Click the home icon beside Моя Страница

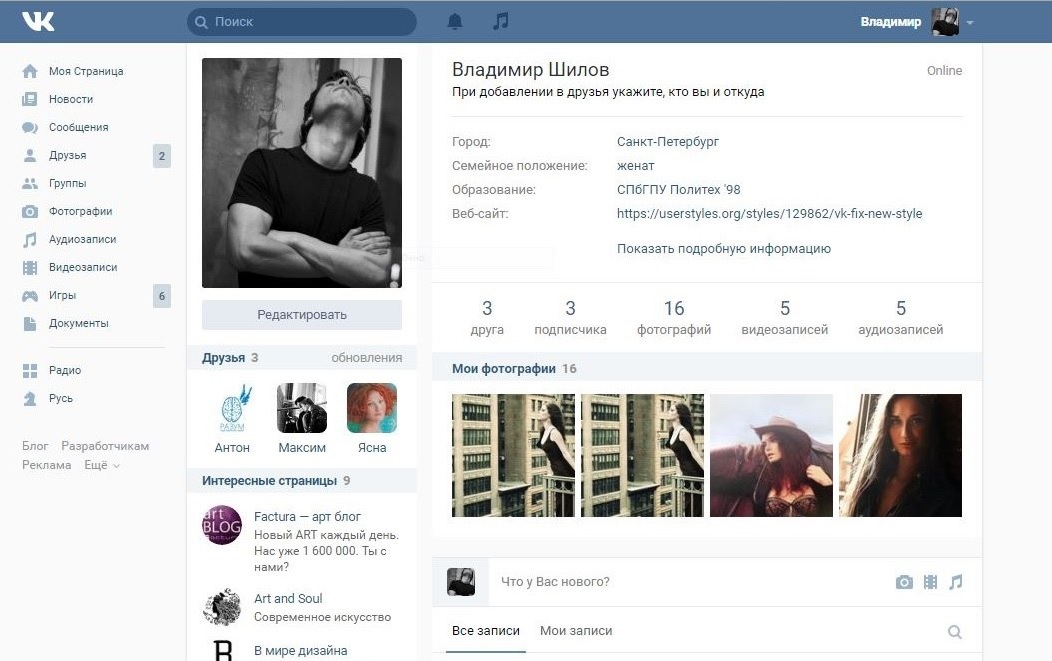coord(30,71)
